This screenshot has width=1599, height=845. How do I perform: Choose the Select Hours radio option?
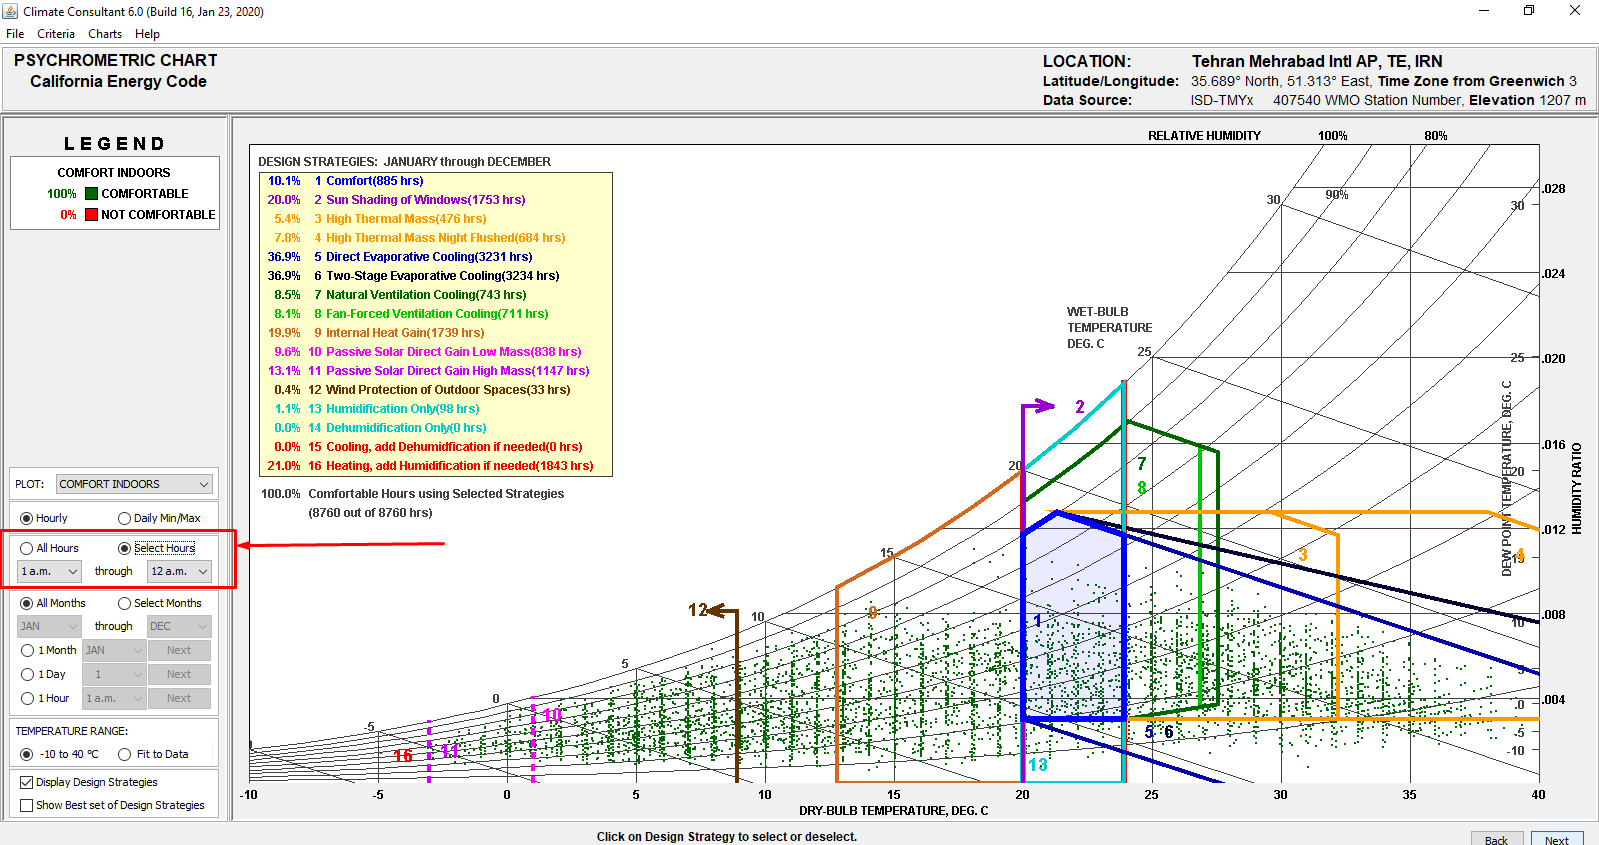[x=125, y=548]
